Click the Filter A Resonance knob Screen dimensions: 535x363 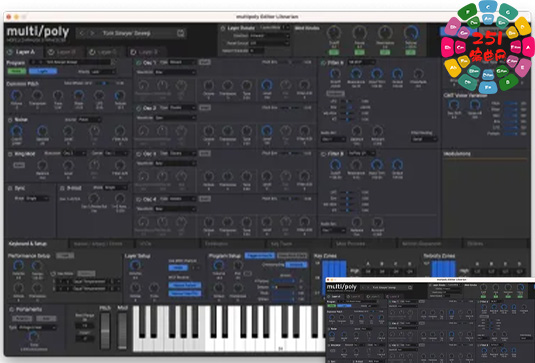coord(356,74)
